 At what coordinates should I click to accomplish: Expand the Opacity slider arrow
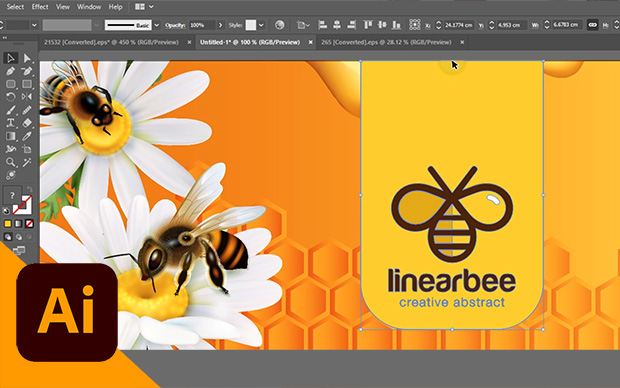(221, 25)
